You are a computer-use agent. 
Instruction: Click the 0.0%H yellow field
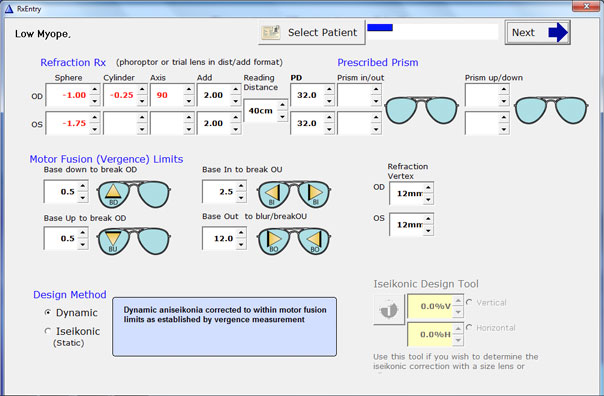(x=431, y=334)
